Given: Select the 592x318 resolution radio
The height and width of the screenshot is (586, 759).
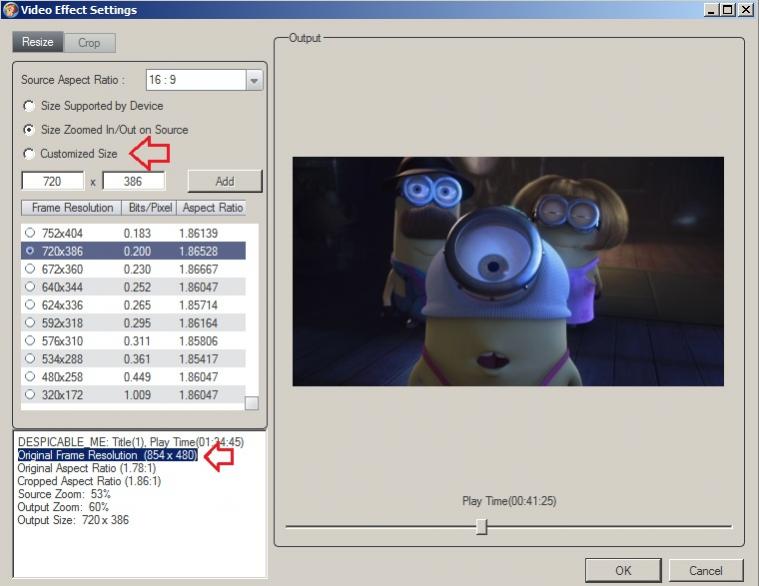Looking at the screenshot, I should (30, 322).
